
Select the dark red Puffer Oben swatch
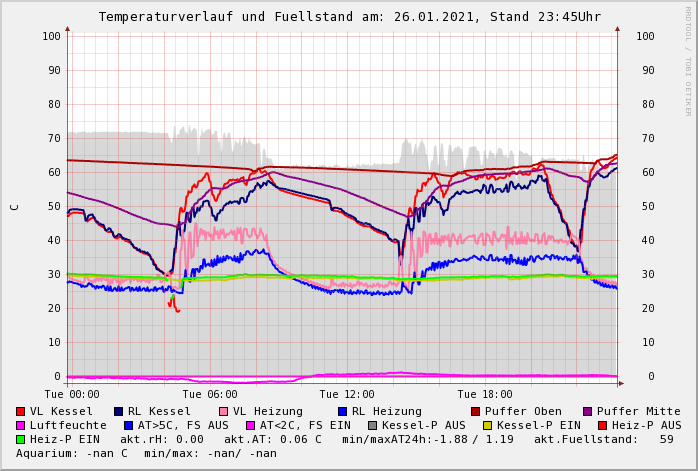point(476,411)
